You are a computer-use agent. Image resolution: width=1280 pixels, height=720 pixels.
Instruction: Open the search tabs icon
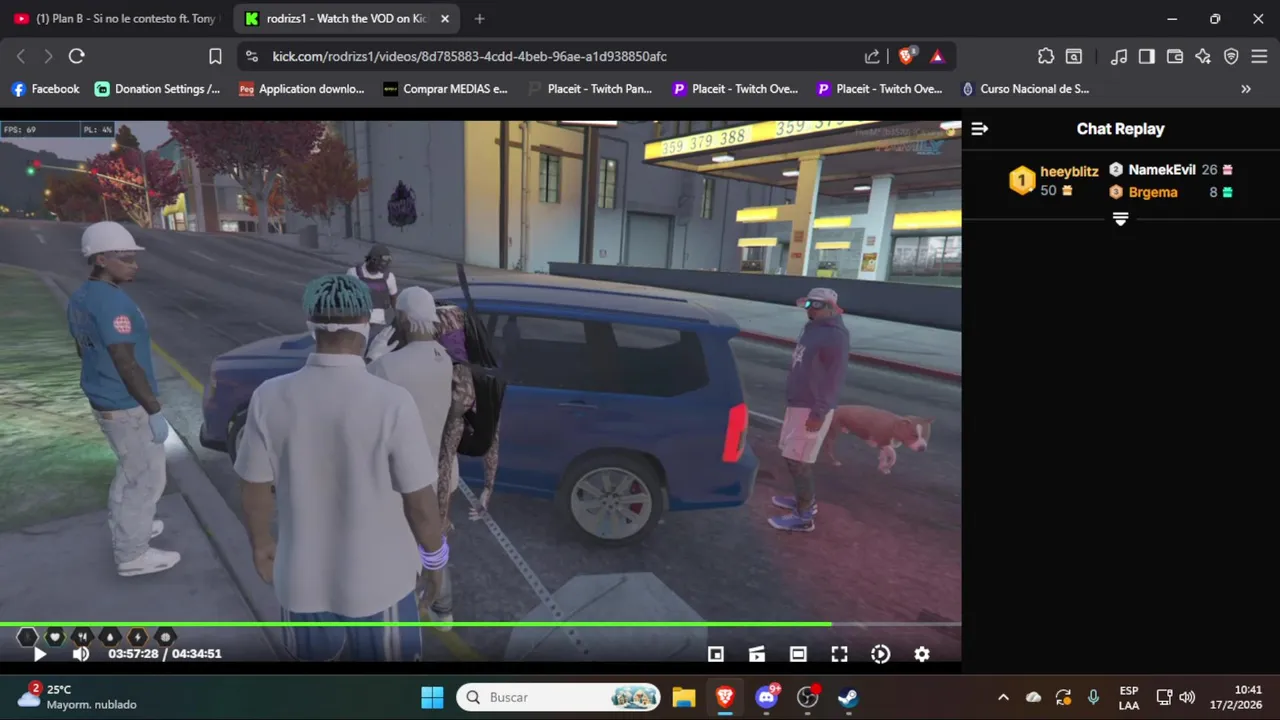tap(1074, 57)
